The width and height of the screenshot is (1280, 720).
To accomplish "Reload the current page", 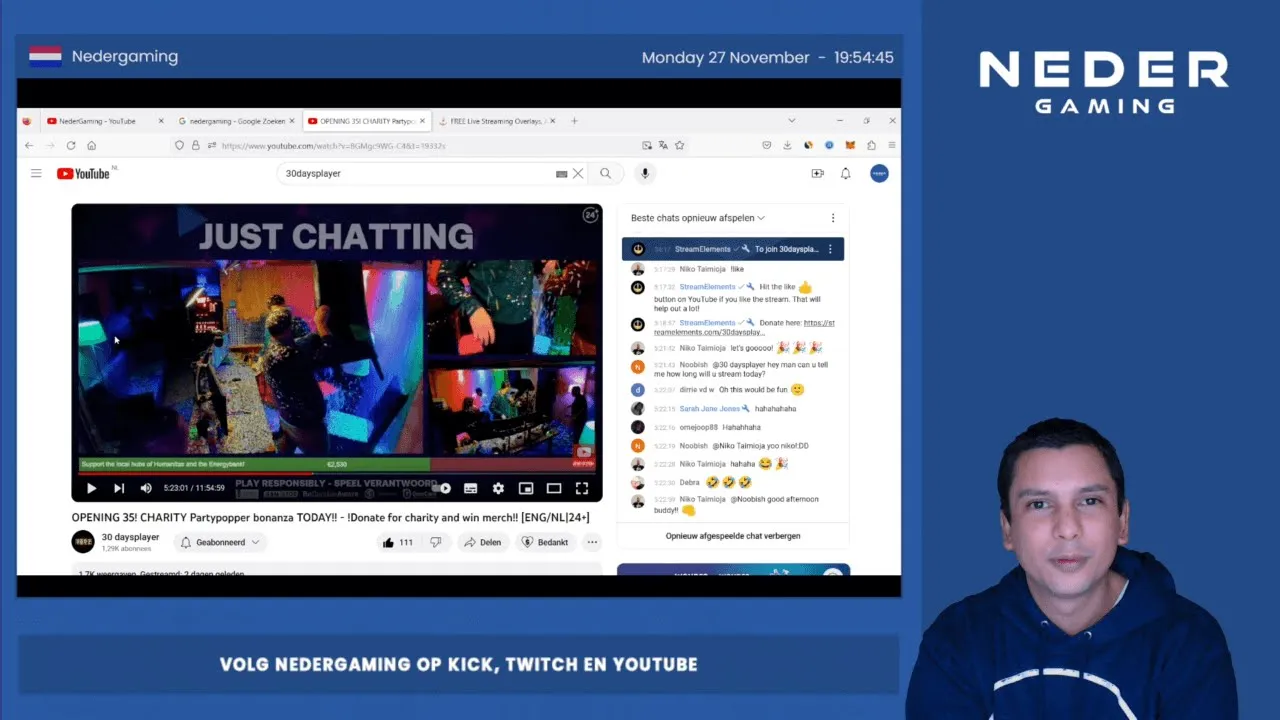I will point(71,145).
